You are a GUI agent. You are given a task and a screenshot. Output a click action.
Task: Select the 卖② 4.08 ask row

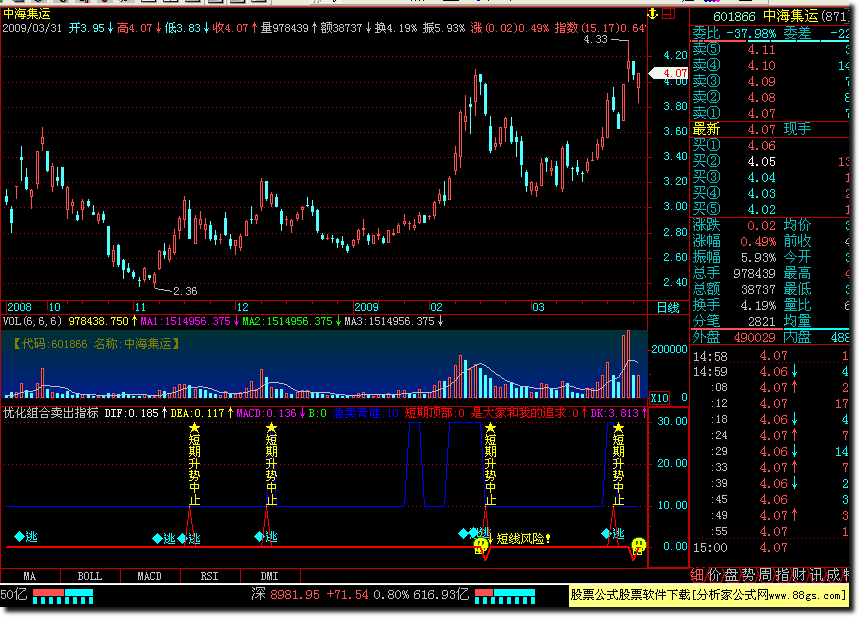(x=770, y=97)
